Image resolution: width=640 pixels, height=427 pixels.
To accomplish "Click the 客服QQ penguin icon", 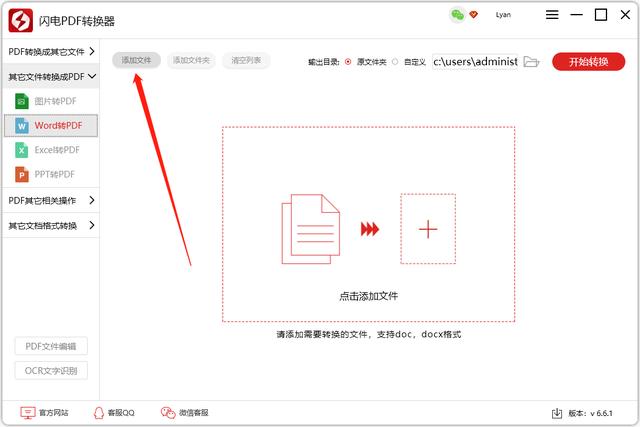I will tap(99, 412).
